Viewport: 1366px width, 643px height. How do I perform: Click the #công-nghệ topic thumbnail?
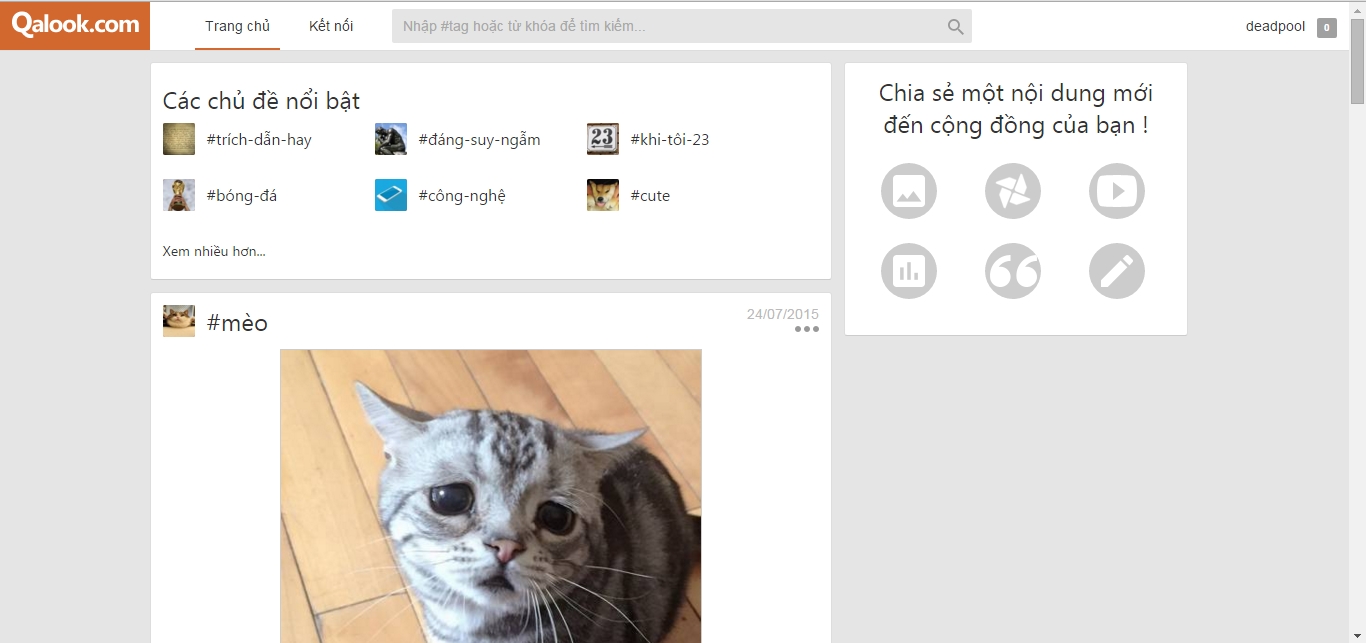click(391, 195)
